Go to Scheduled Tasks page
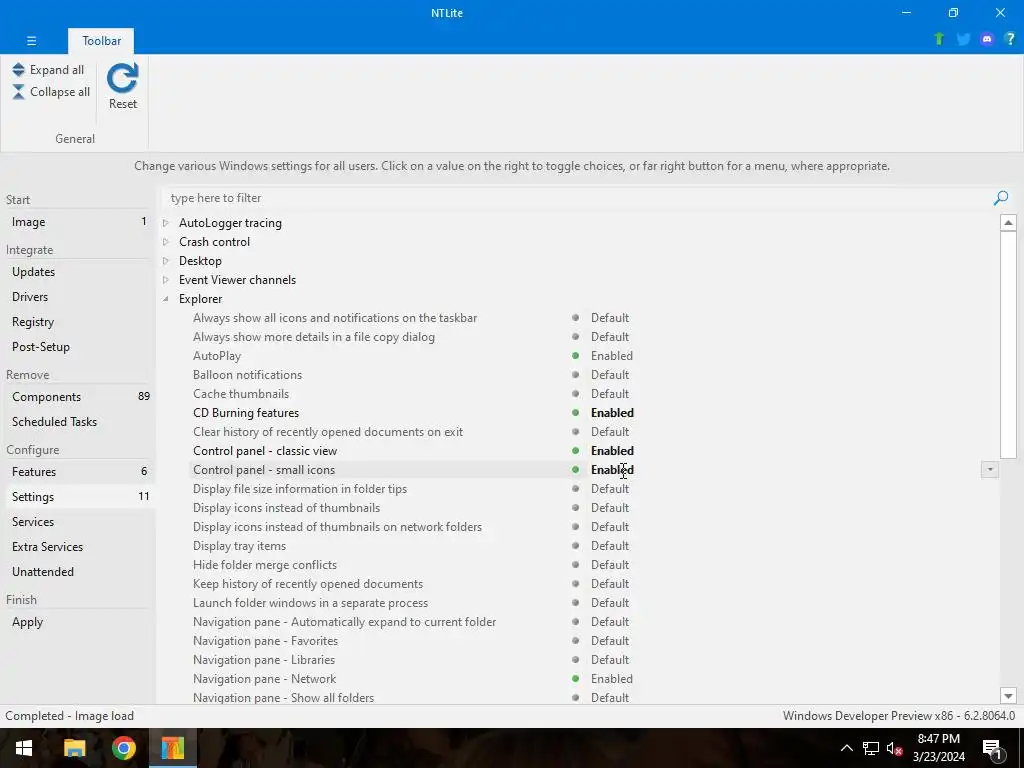 [x=79, y=422]
